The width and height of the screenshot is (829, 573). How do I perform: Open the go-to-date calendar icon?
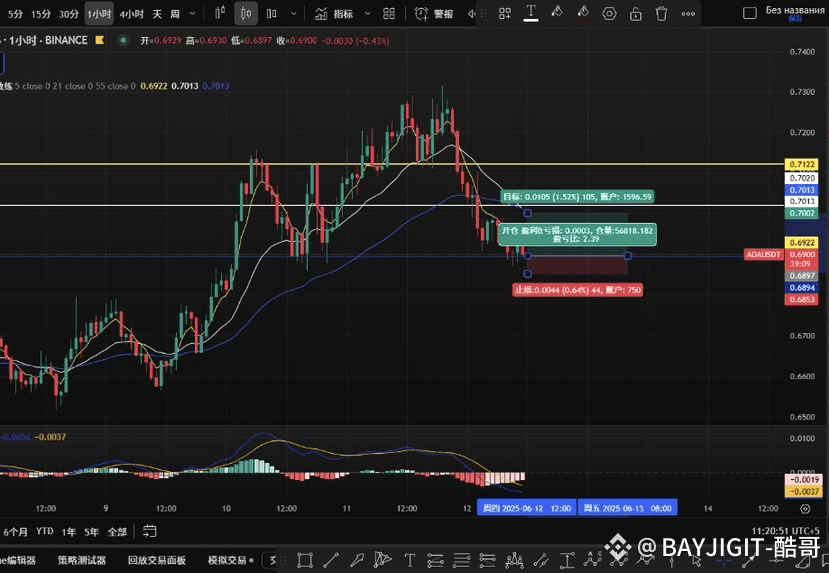[150, 531]
